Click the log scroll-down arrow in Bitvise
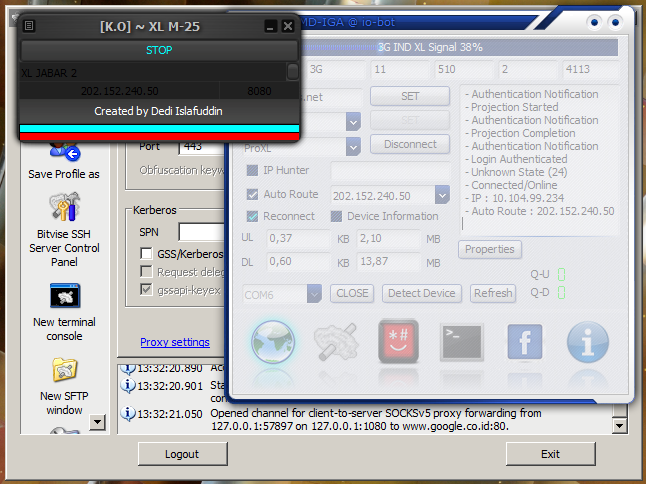Viewport: 646px width, 484px height. click(620, 426)
